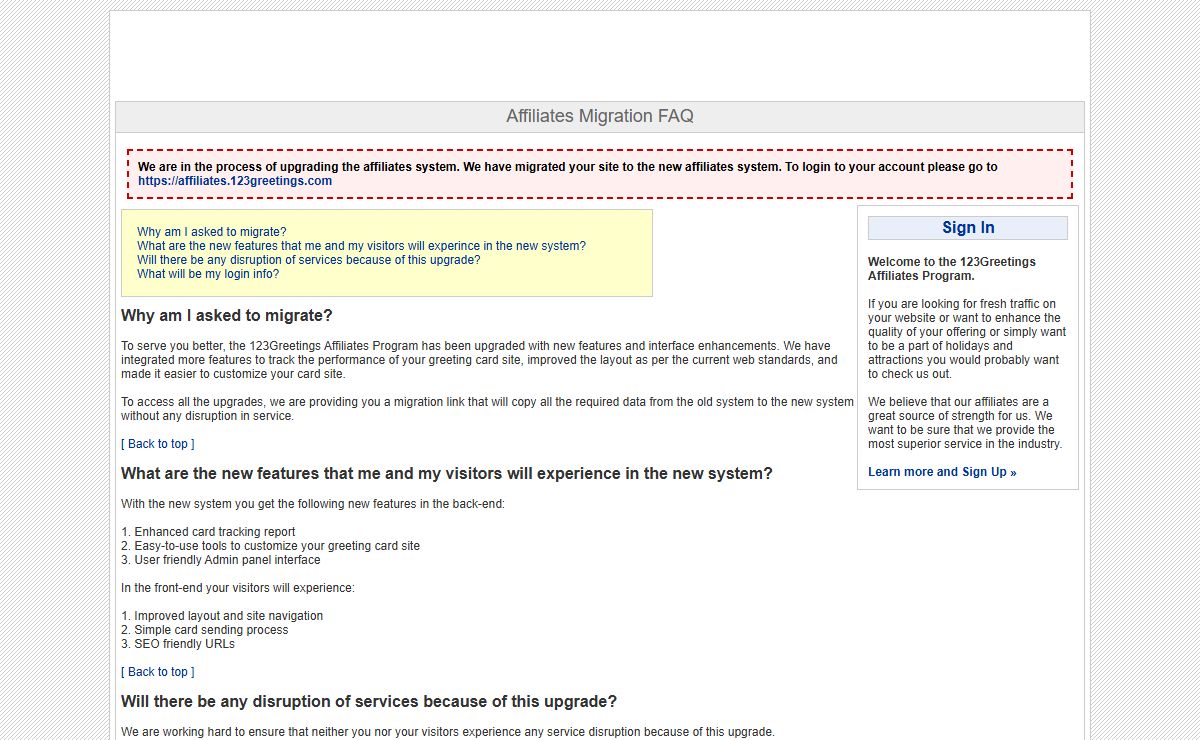Click 'Welcome to the 123Greetings Affiliates Program.' text
This screenshot has width=1200, height=740.
[952, 269]
